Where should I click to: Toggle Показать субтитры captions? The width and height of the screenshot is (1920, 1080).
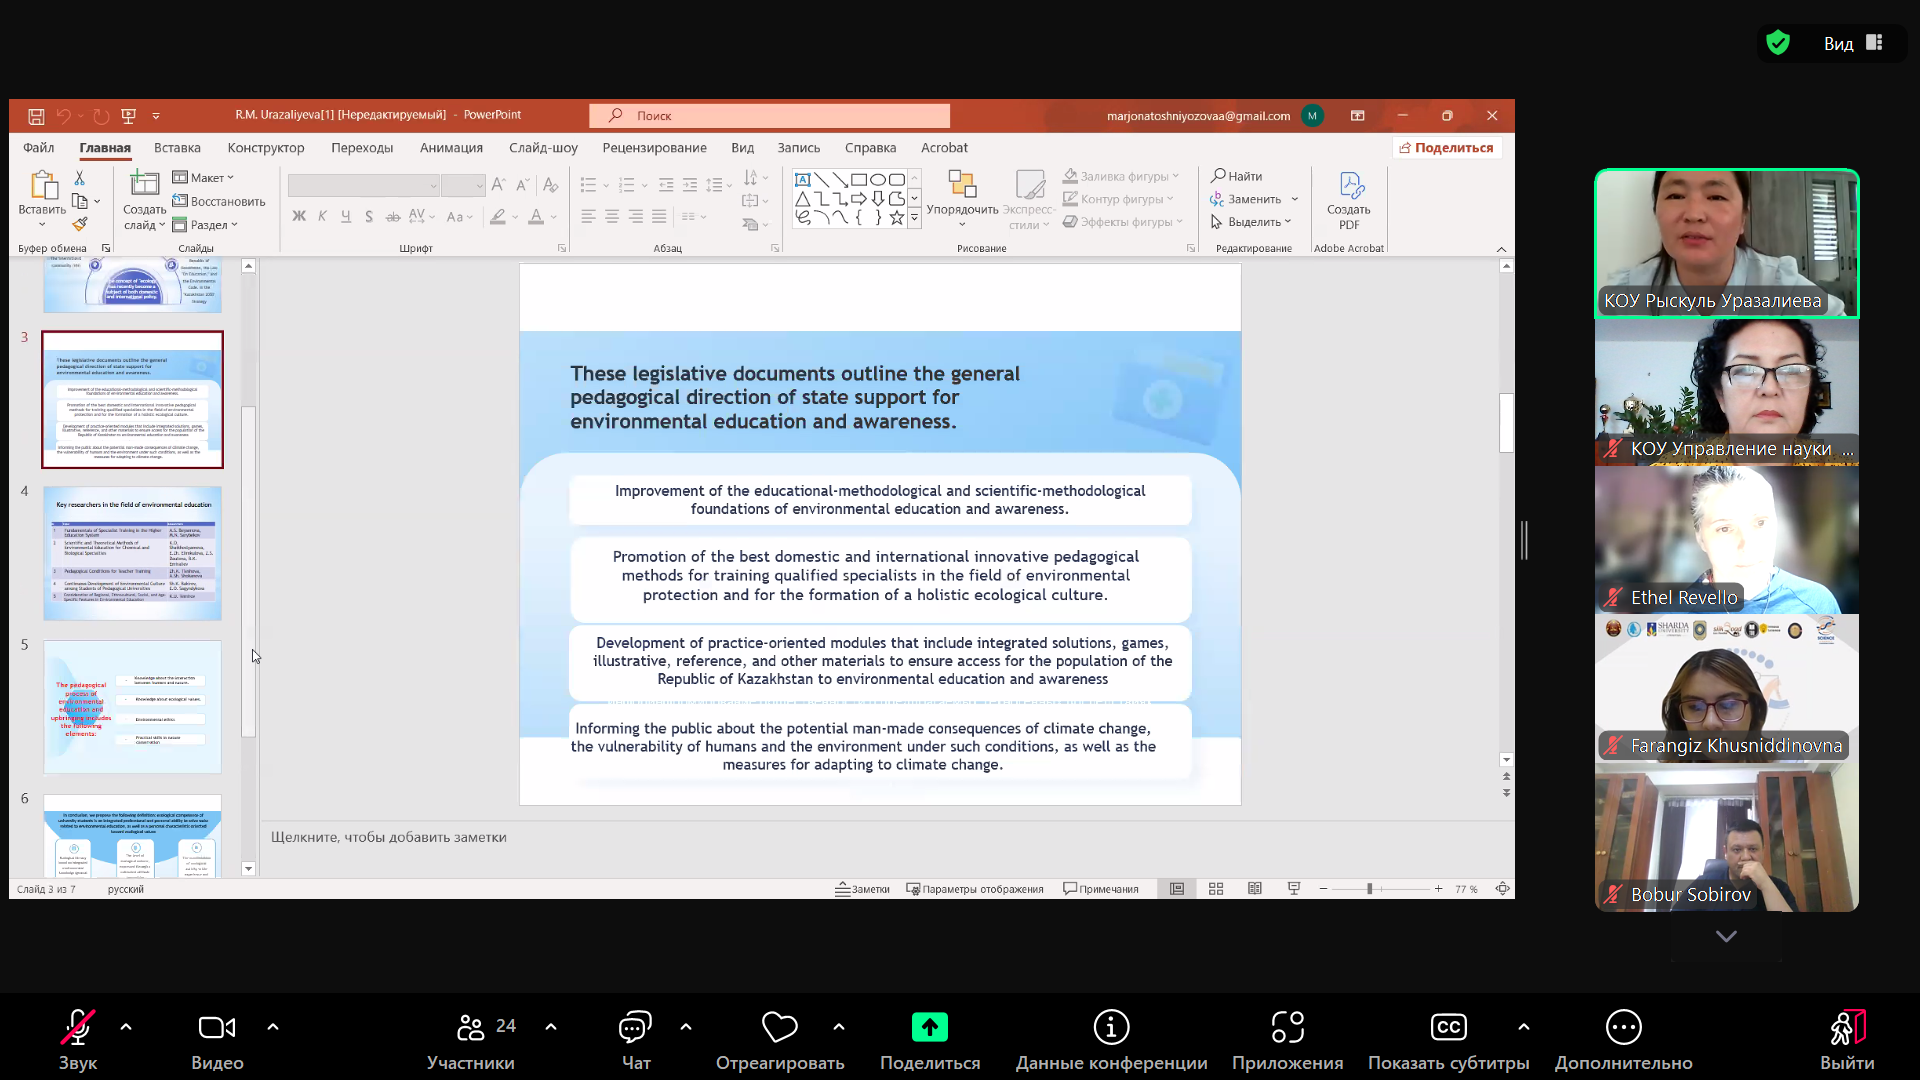pos(1449,1040)
